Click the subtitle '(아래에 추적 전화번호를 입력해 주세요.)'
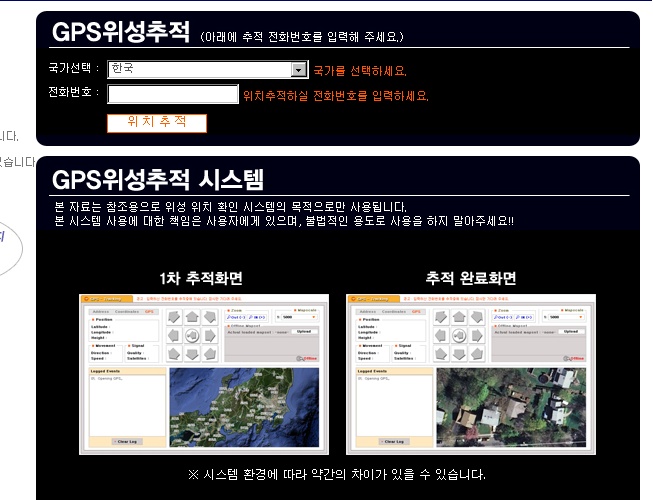The width and height of the screenshot is (653, 500). 302,37
